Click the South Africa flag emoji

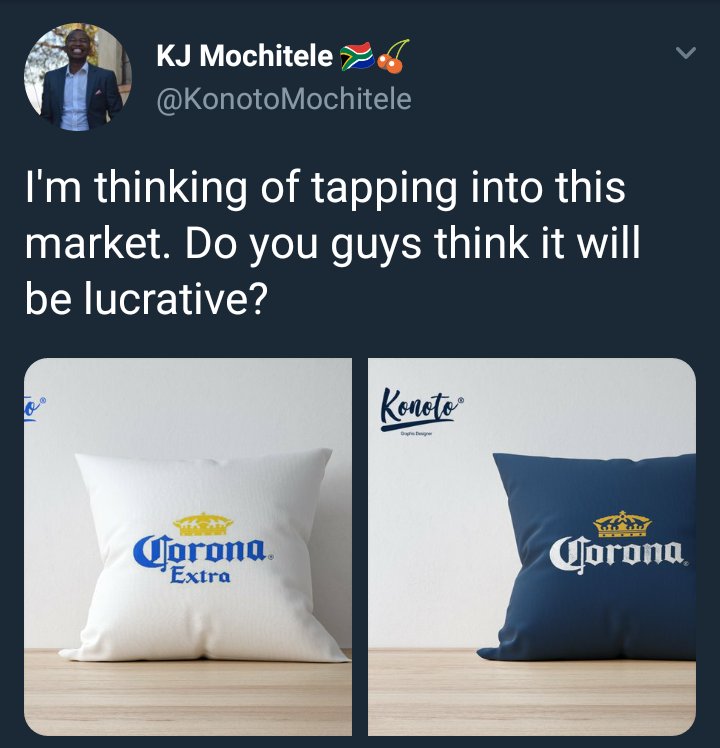[x=356, y=56]
